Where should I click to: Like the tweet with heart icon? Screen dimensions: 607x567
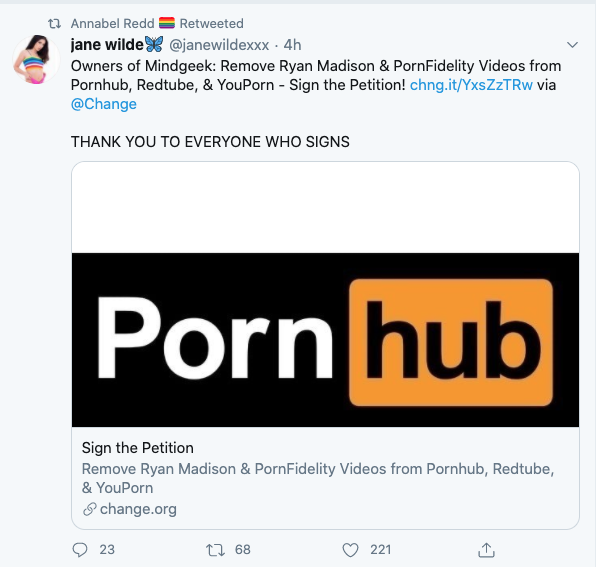click(350, 550)
